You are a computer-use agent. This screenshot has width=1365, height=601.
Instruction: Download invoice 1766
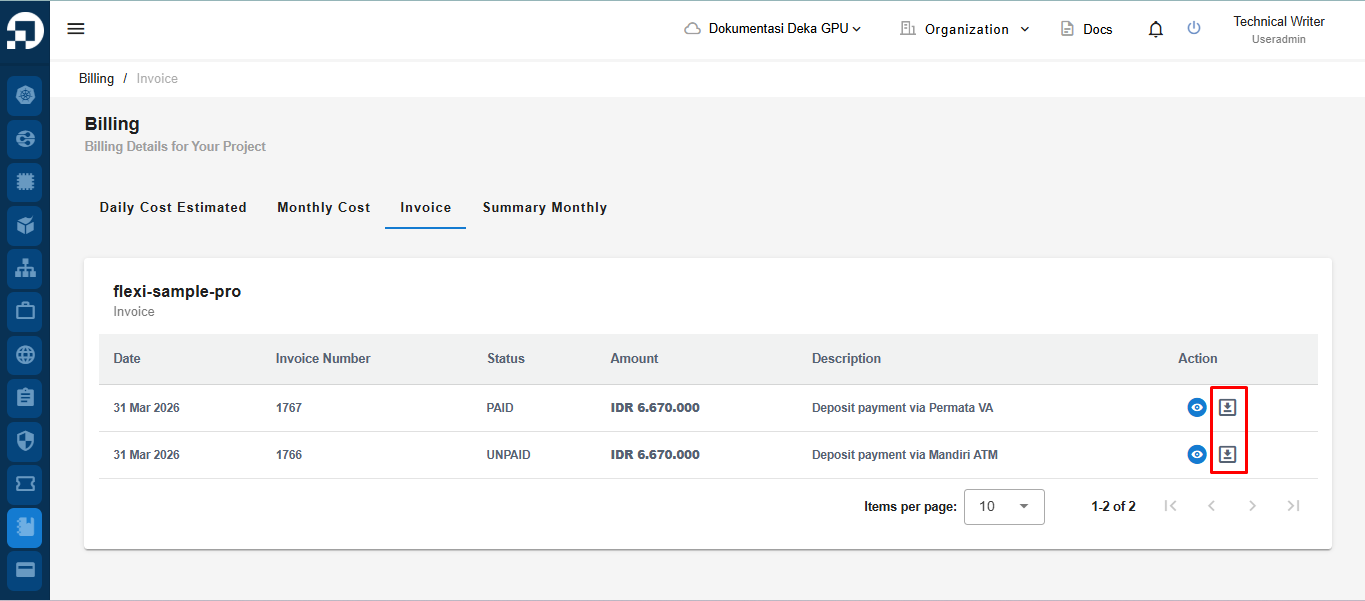coord(1228,454)
